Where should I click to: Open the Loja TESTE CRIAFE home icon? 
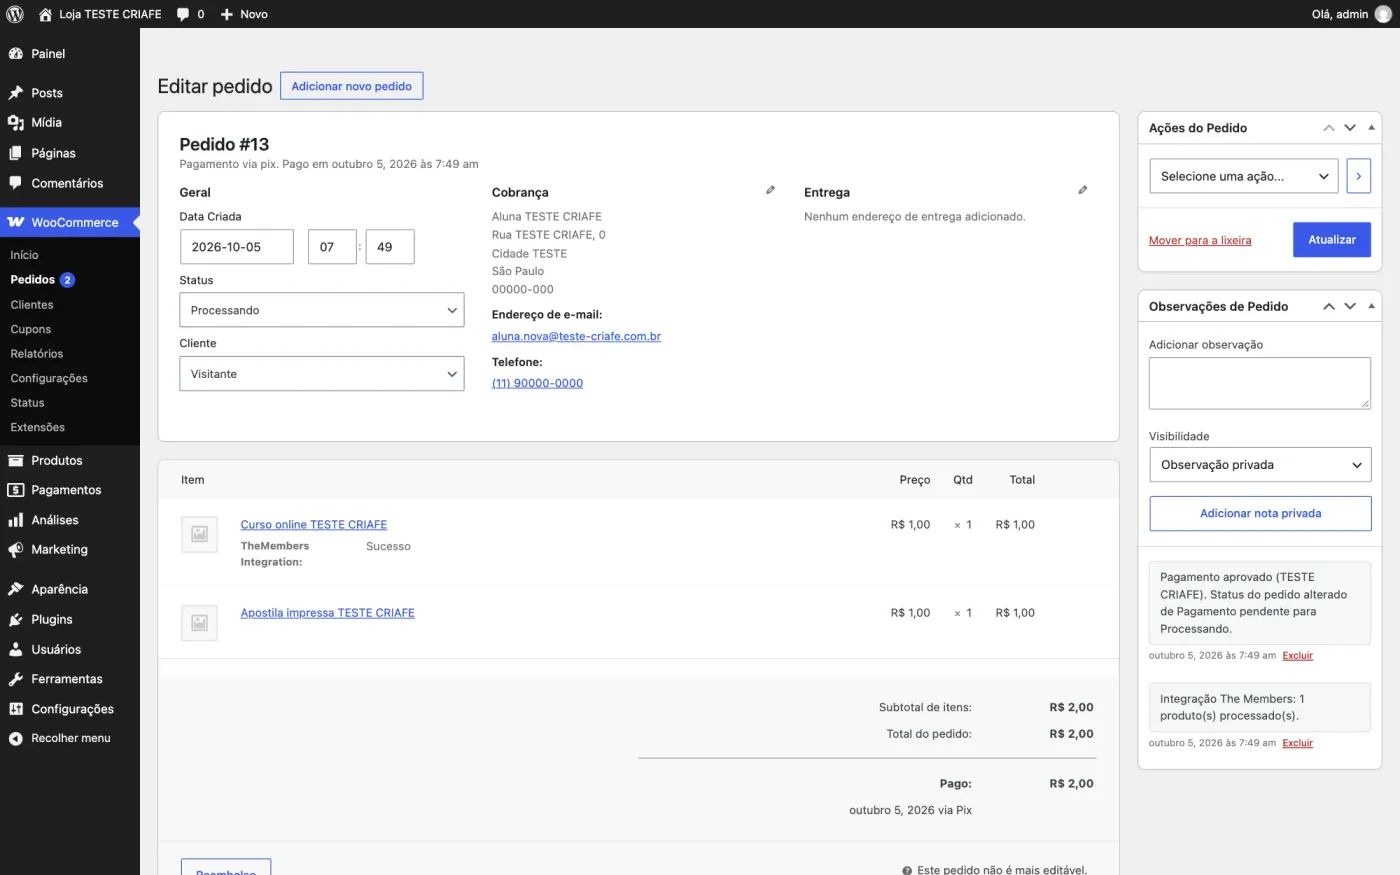(45, 14)
